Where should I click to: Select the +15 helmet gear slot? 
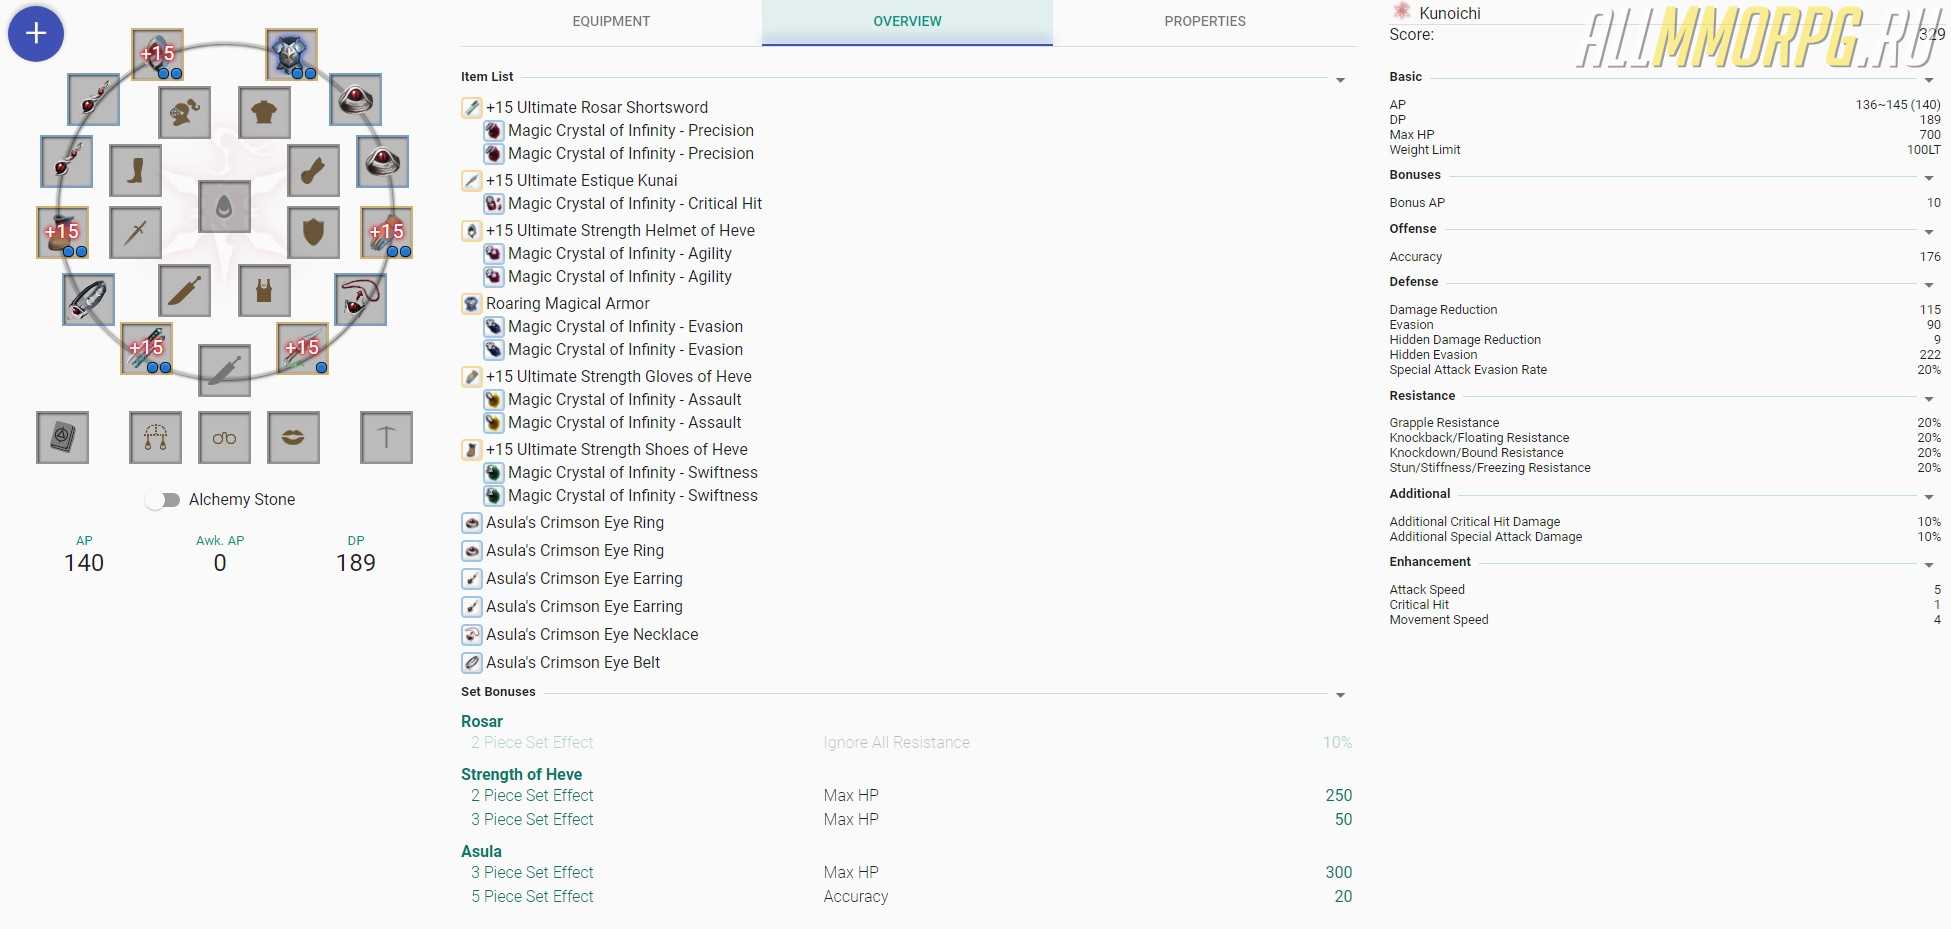point(157,54)
